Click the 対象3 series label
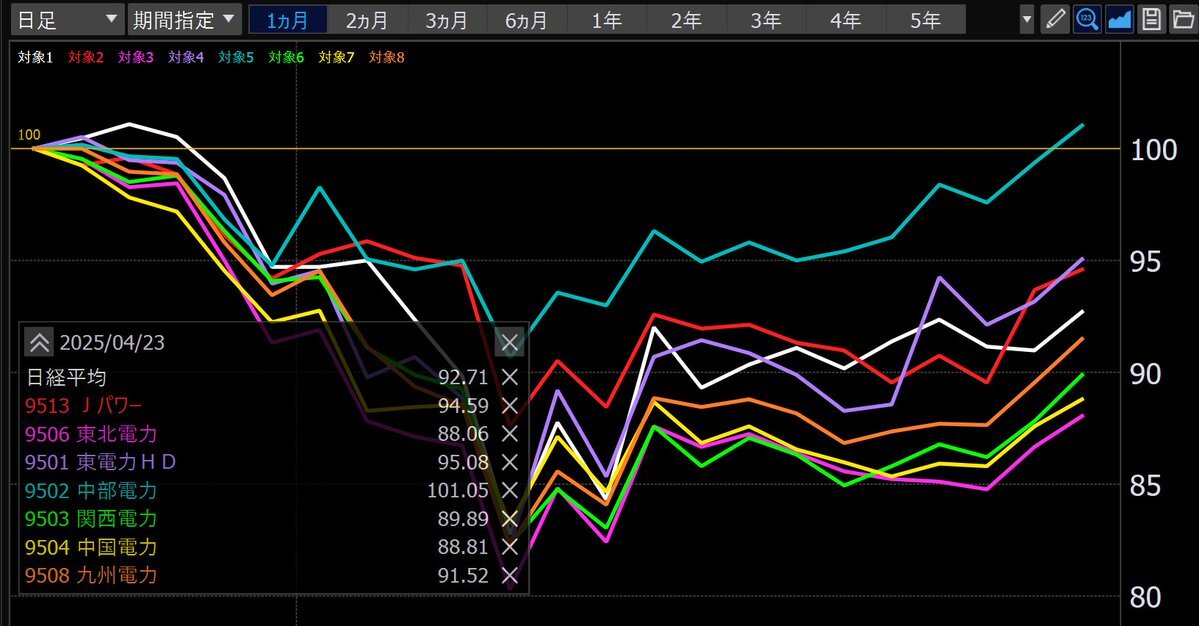The image size is (1199, 626). pos(136,57)
